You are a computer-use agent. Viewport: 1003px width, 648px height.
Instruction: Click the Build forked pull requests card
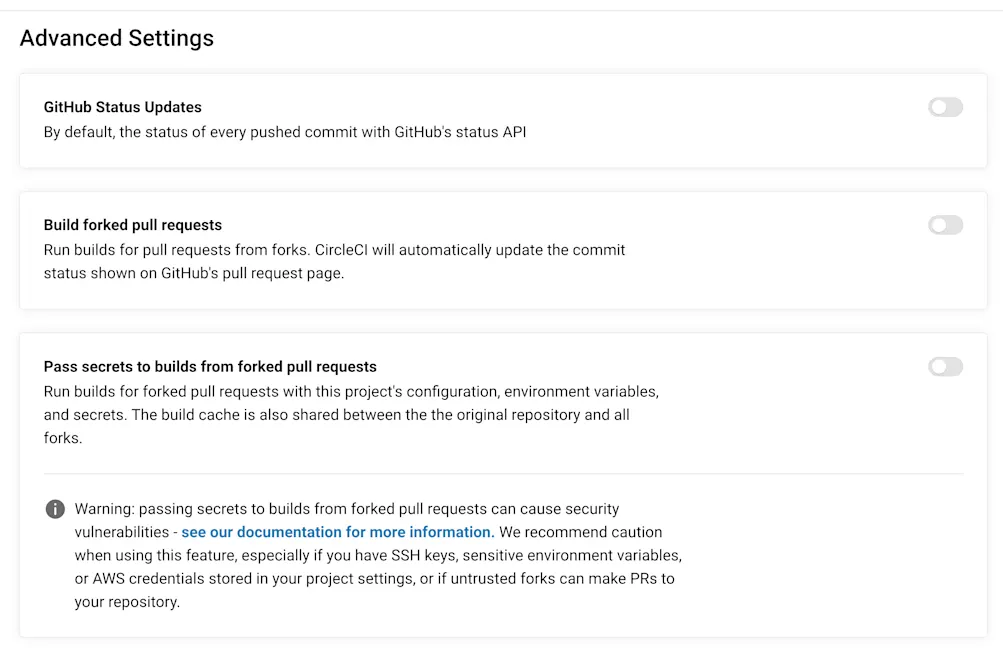pyautogui.click(x=500, y=250)
